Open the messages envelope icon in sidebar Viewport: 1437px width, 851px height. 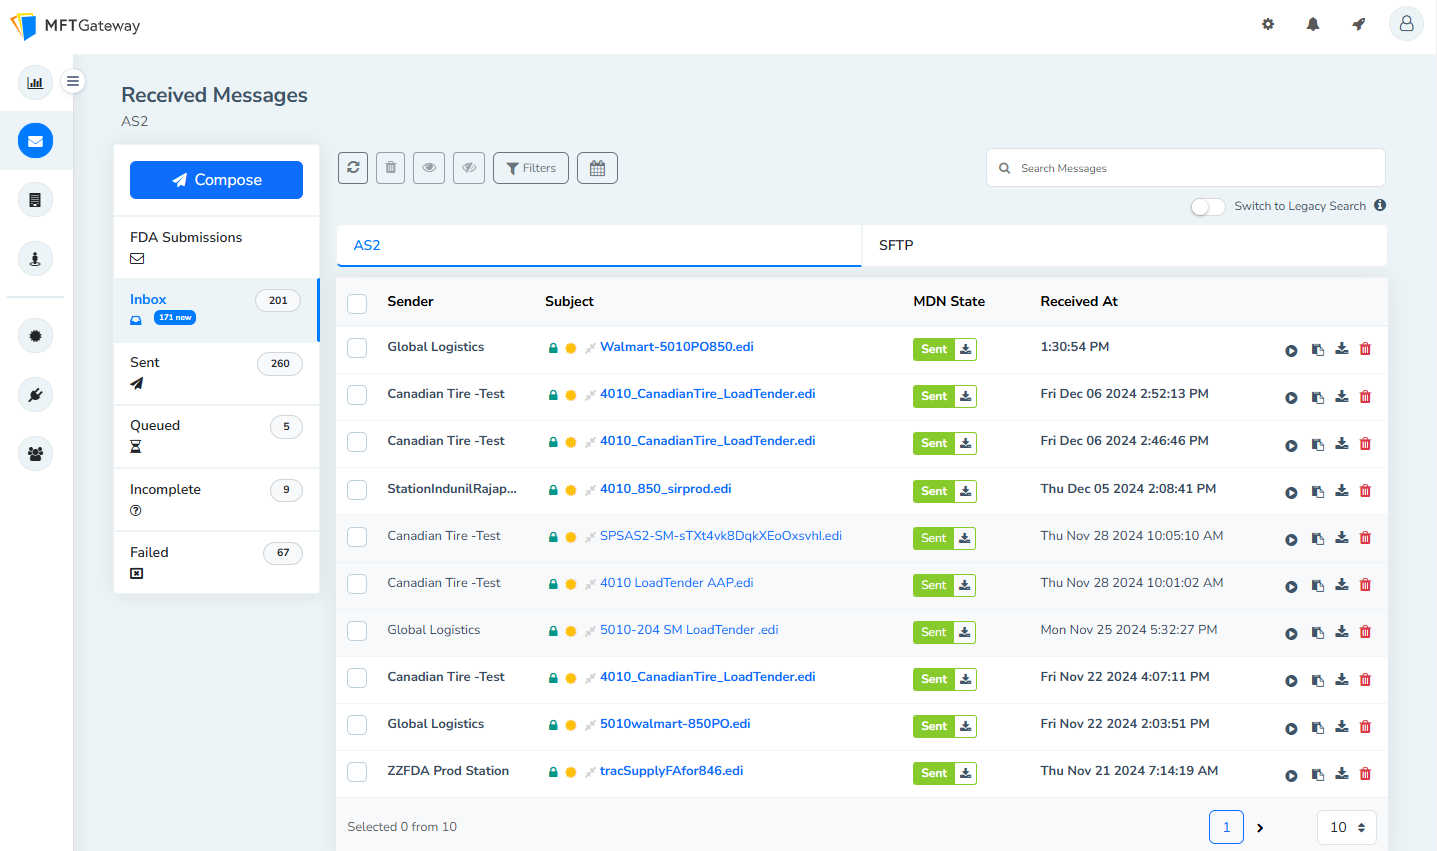point(35,141)
